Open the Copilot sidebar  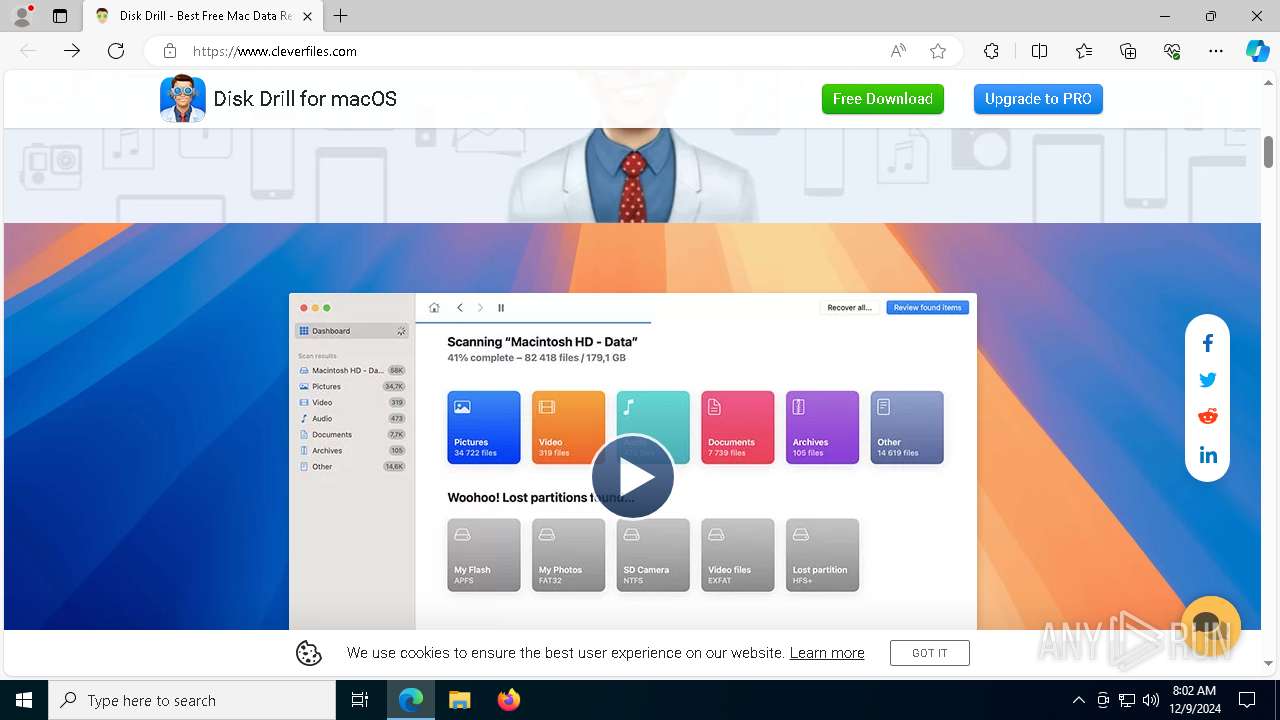(1257, 51)
